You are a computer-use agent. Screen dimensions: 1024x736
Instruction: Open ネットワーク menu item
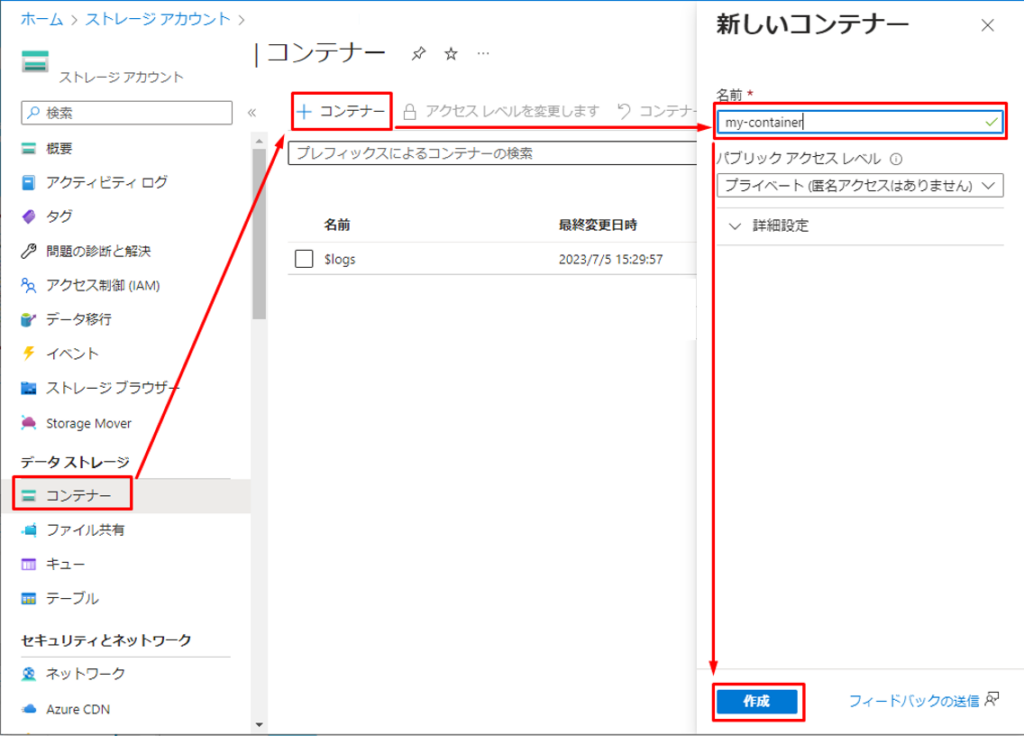click(85, 674)
